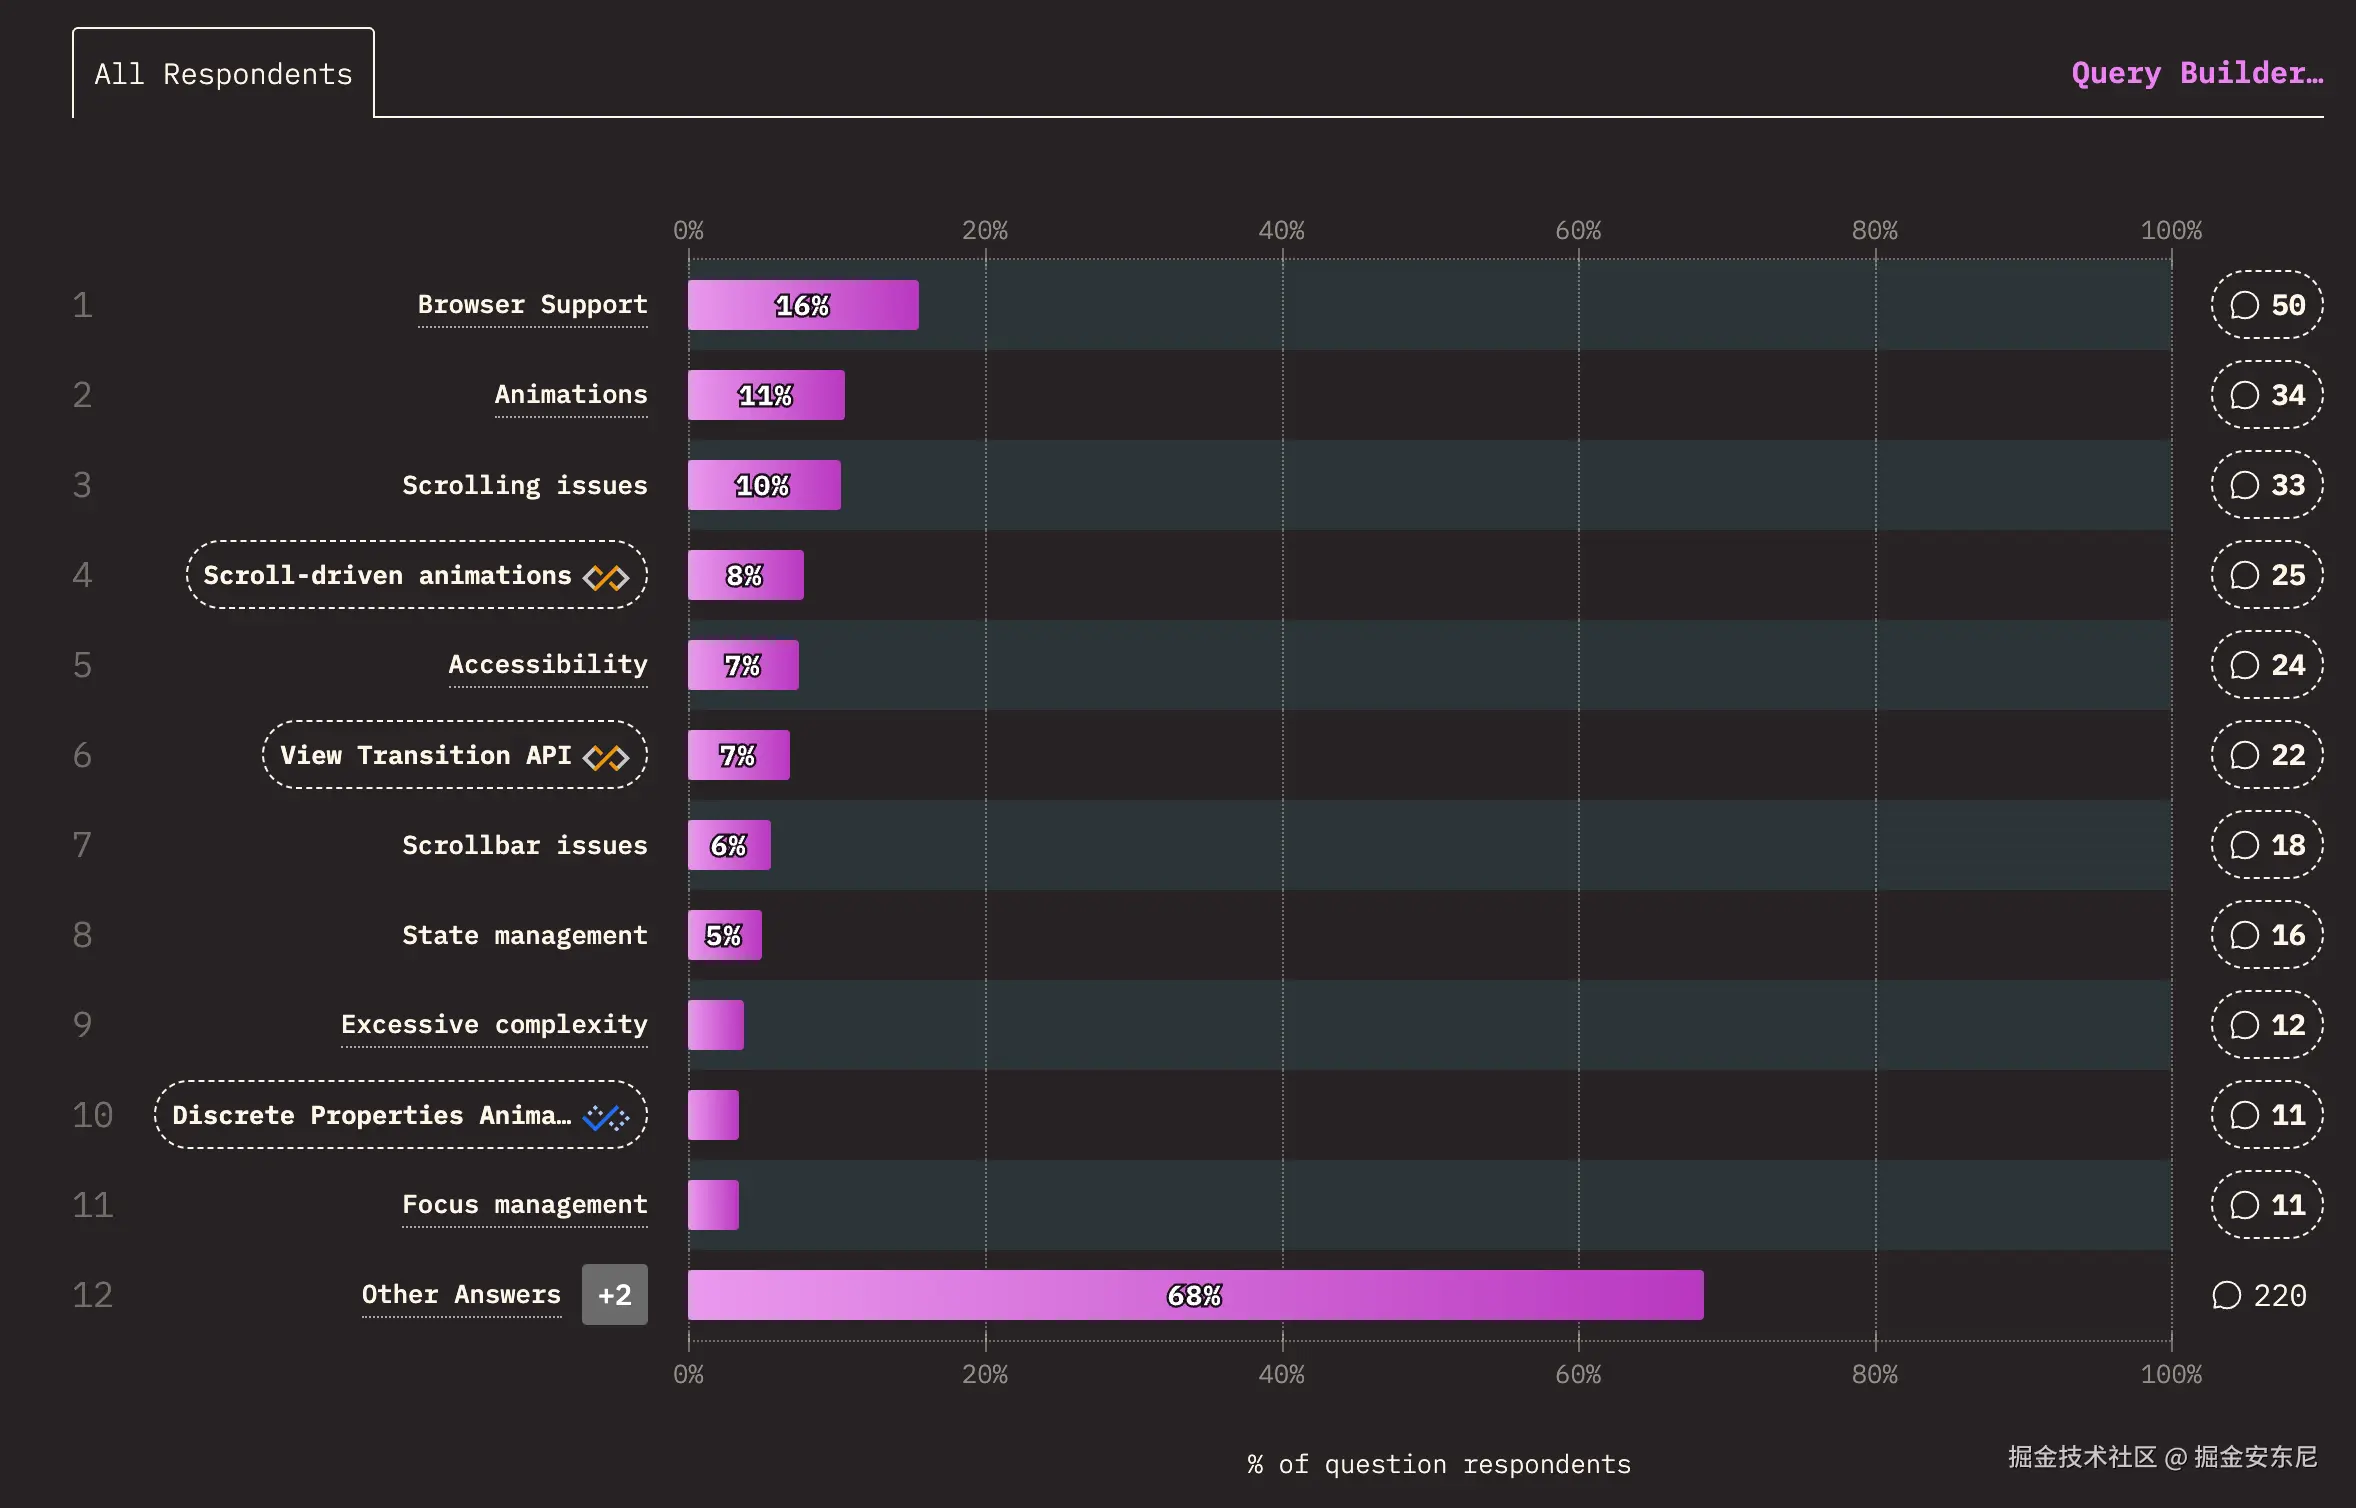Open the Discrete Properties Anima… feature pill
Viewport: 2356px width, 1508px height.
point(371,1115)
